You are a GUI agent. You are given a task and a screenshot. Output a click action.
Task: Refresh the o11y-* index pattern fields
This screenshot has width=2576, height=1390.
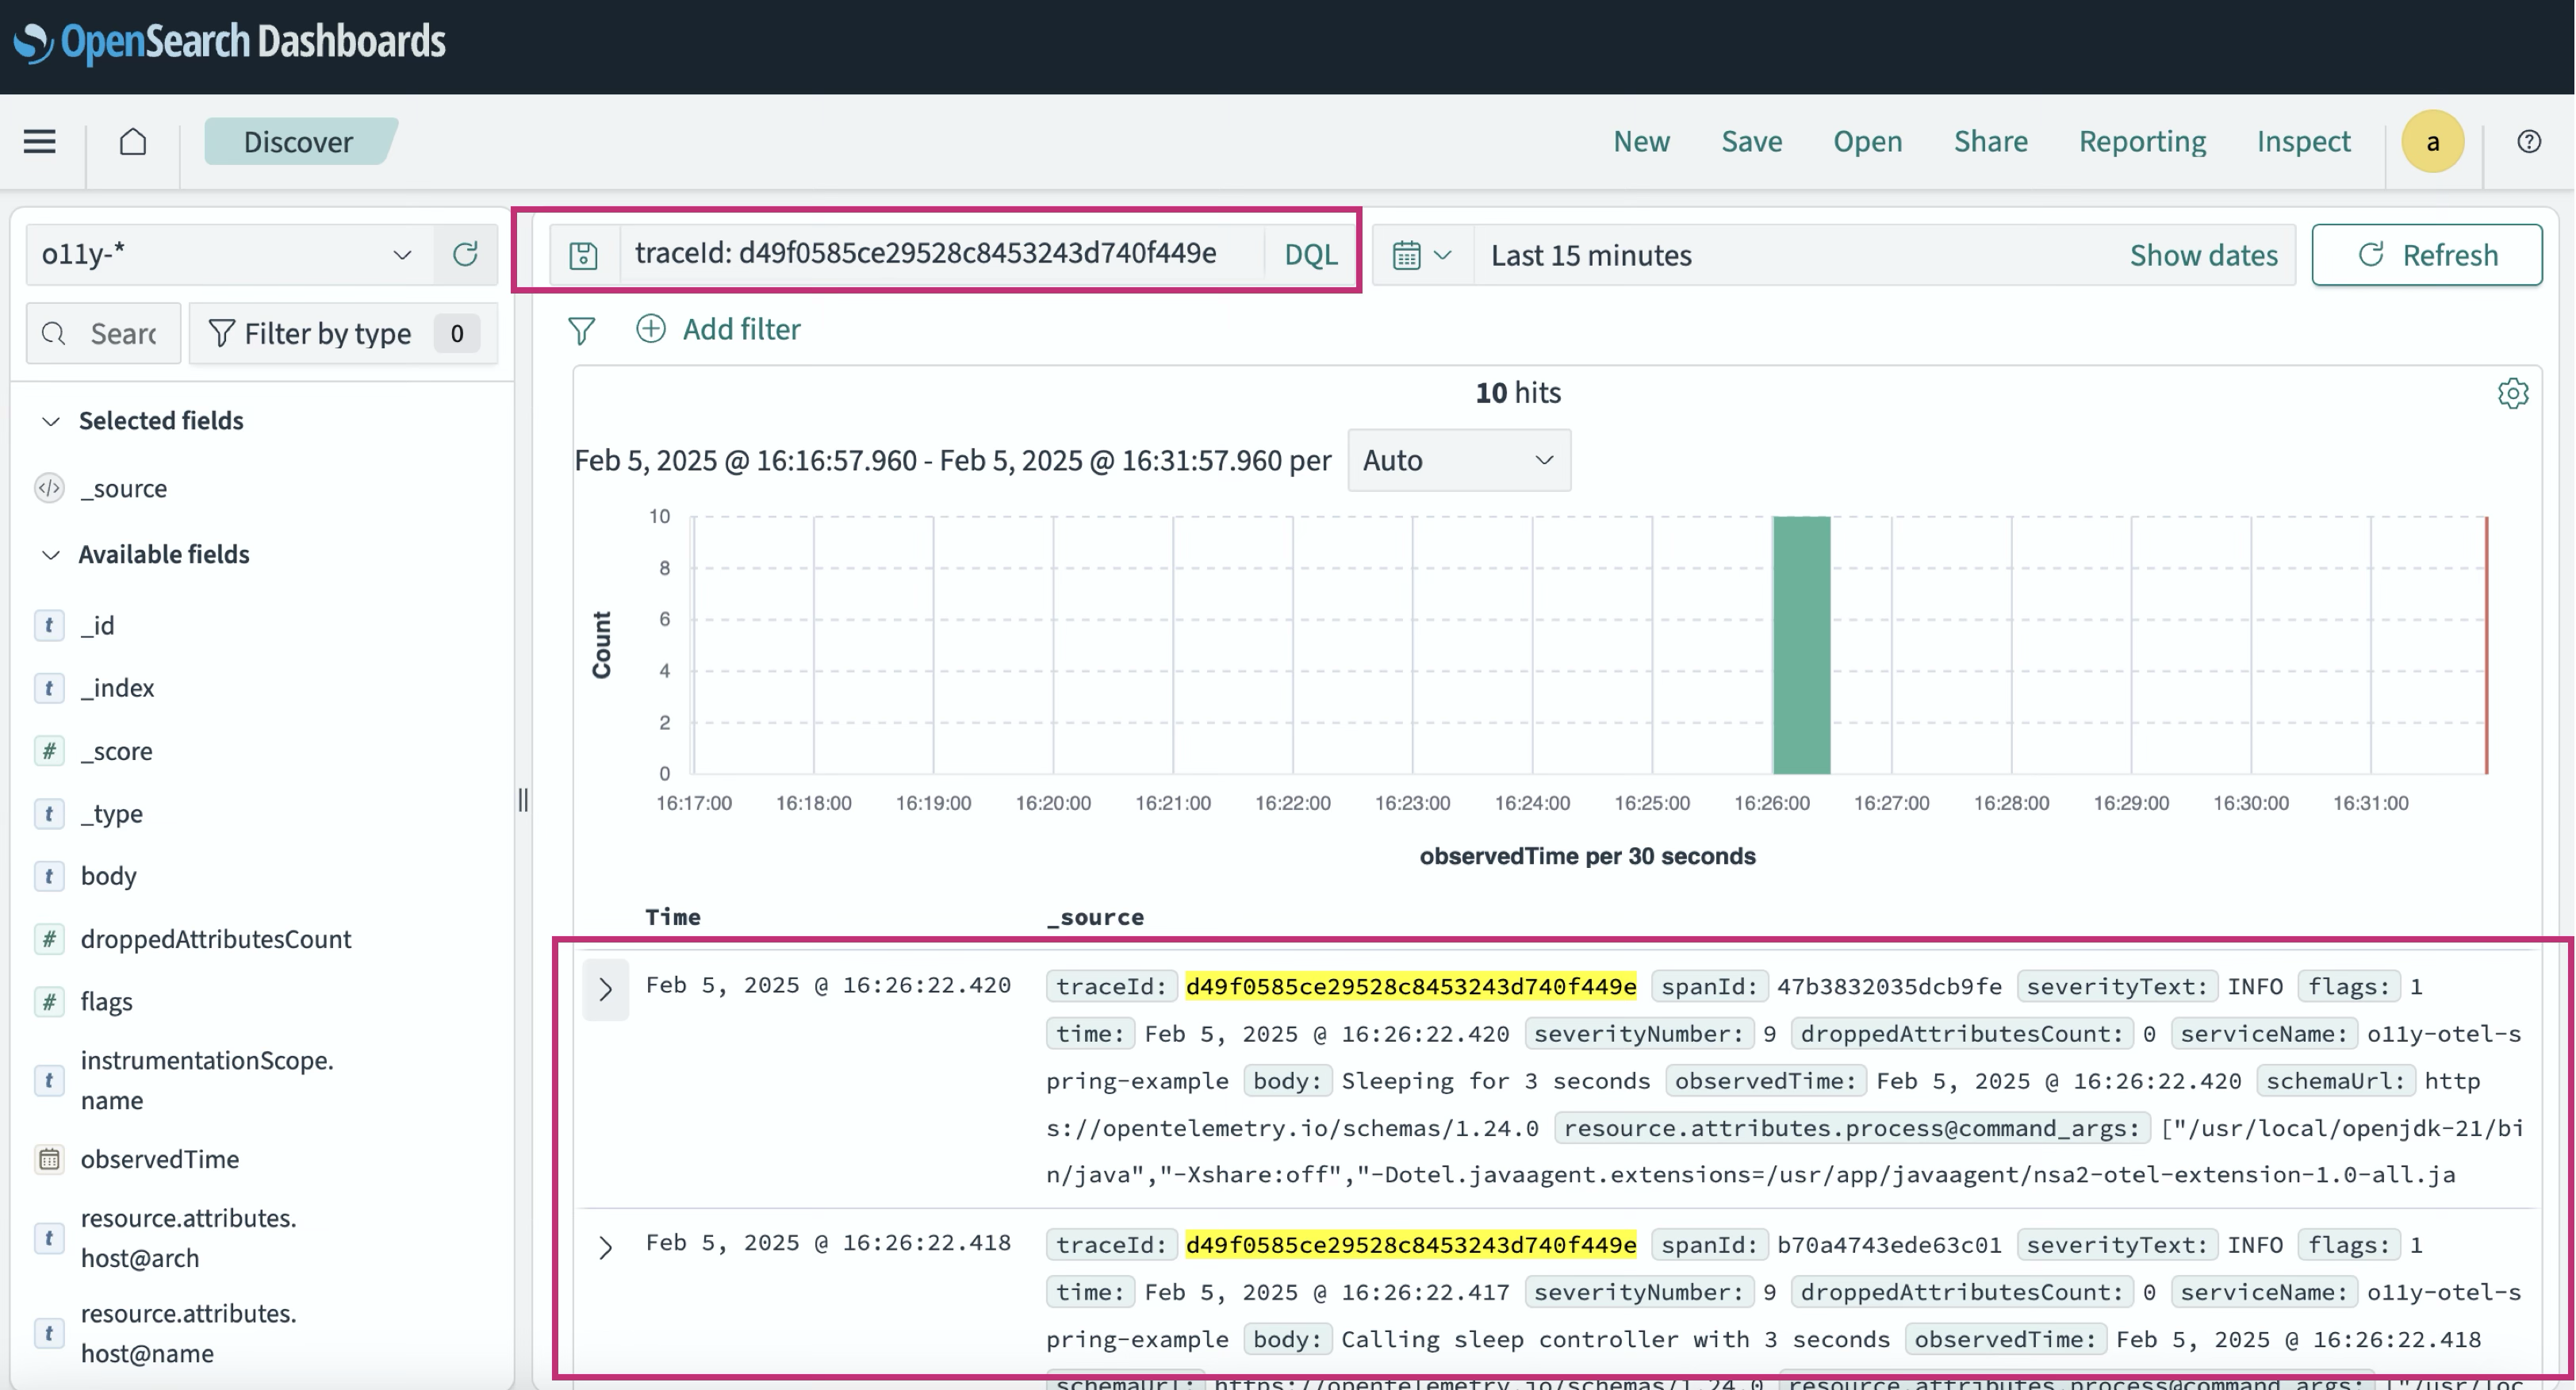[x=465, y=254]
